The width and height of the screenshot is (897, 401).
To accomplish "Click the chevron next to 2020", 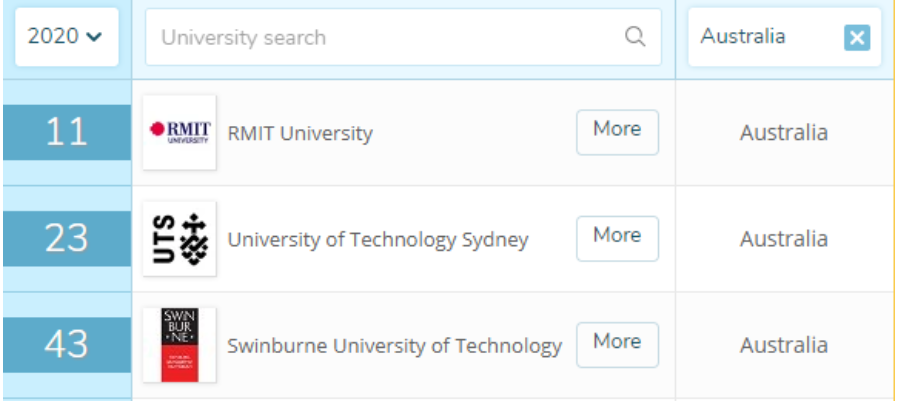I will tap(94, 37).
